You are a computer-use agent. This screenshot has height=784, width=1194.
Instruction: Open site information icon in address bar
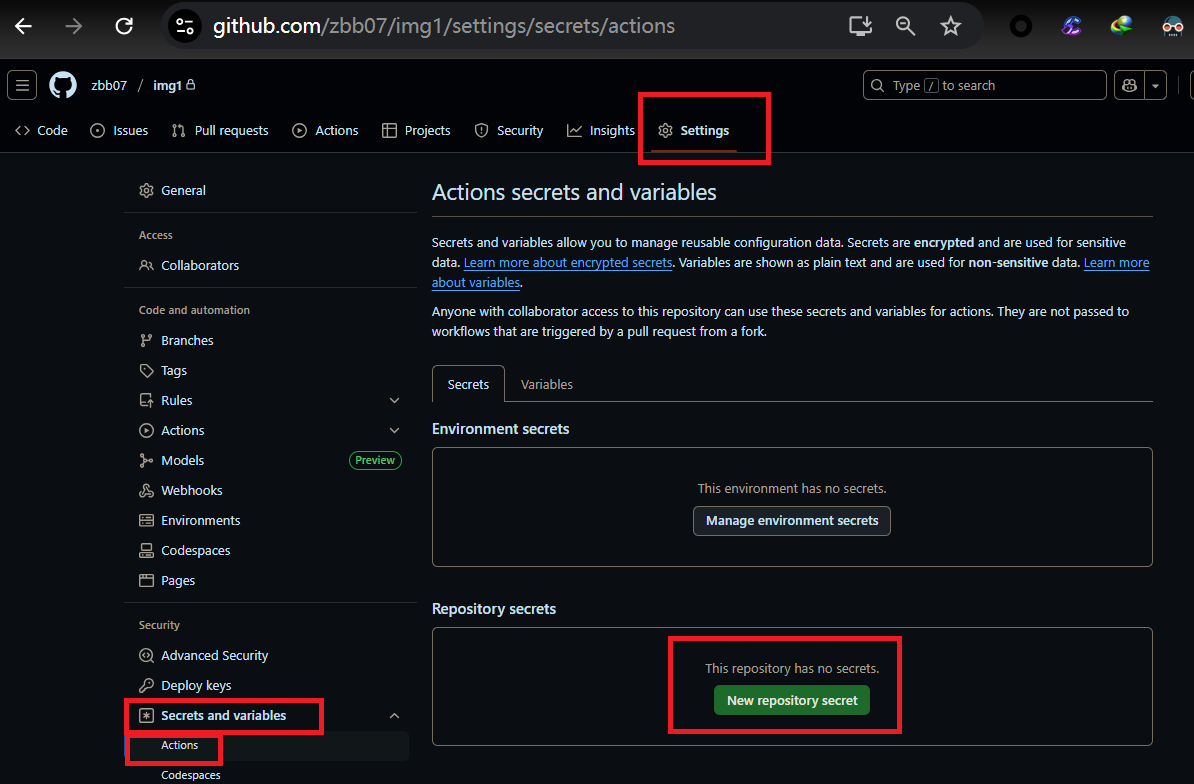pos(185,26)
